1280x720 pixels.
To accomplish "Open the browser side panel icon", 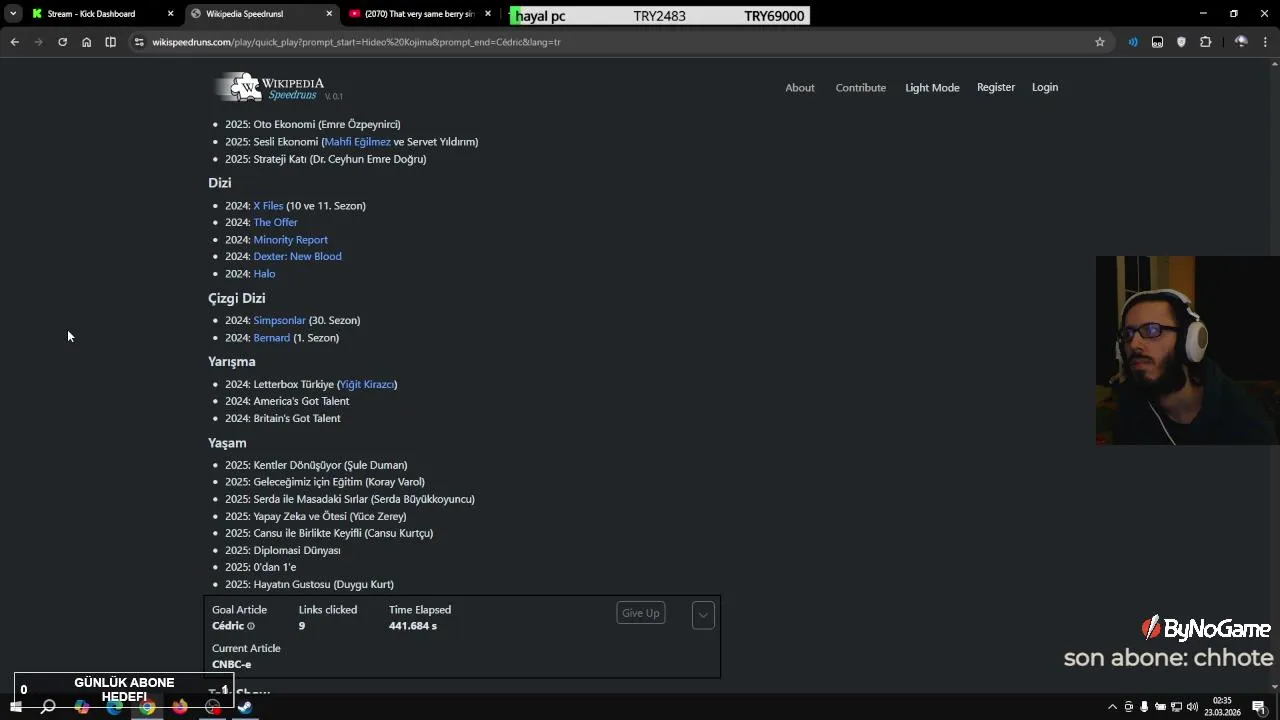I will (x=110, y=42).
